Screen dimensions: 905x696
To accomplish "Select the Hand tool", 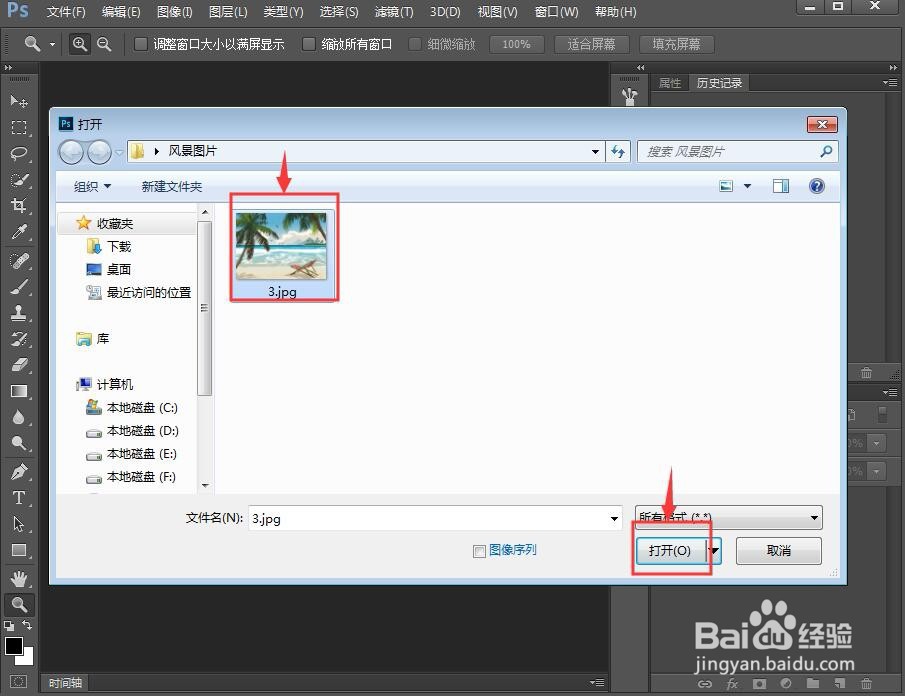I will [x=18, y=577].
